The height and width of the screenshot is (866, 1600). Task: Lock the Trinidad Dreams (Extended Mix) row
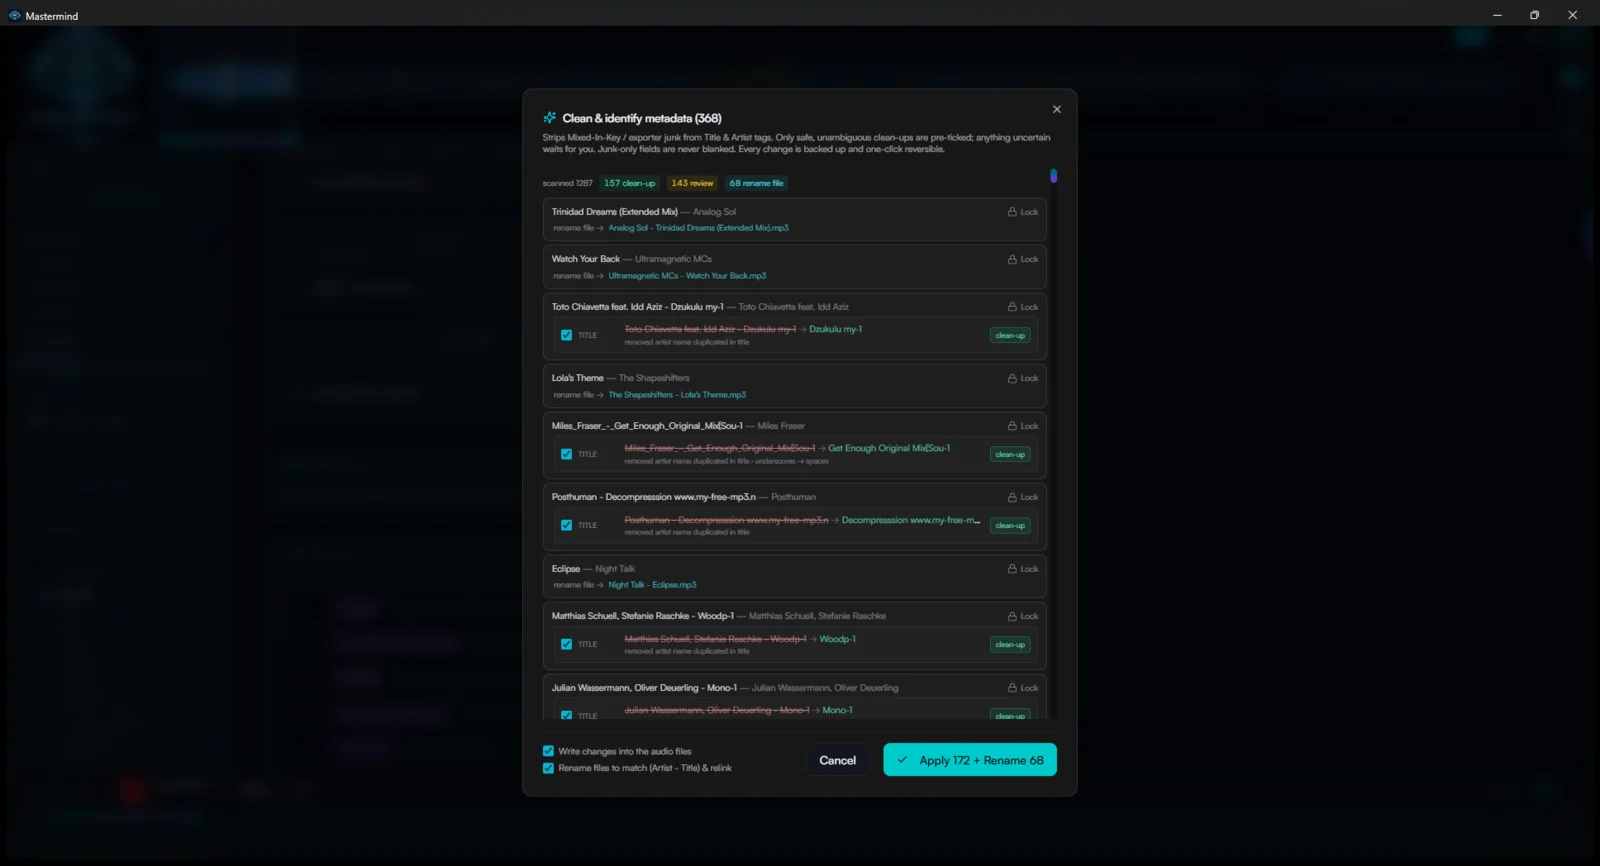click(x=1023, y=212)
